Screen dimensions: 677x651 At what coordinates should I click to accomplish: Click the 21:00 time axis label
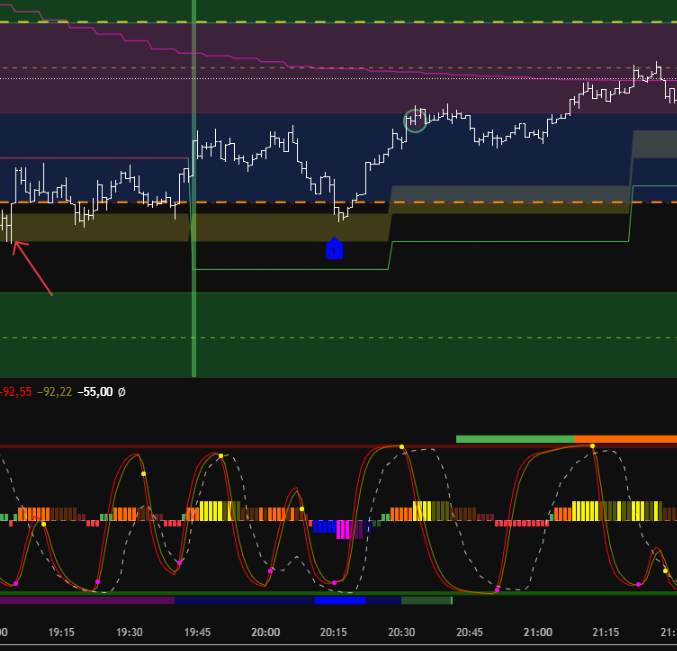click(x=538, y=632)
